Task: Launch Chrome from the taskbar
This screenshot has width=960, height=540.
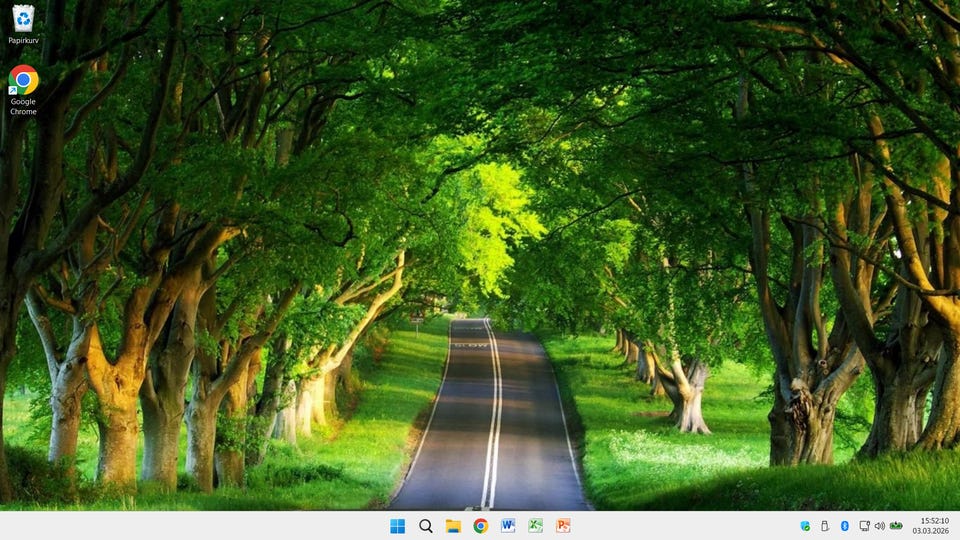Action: pyautogui.click(x=481, y=526)
